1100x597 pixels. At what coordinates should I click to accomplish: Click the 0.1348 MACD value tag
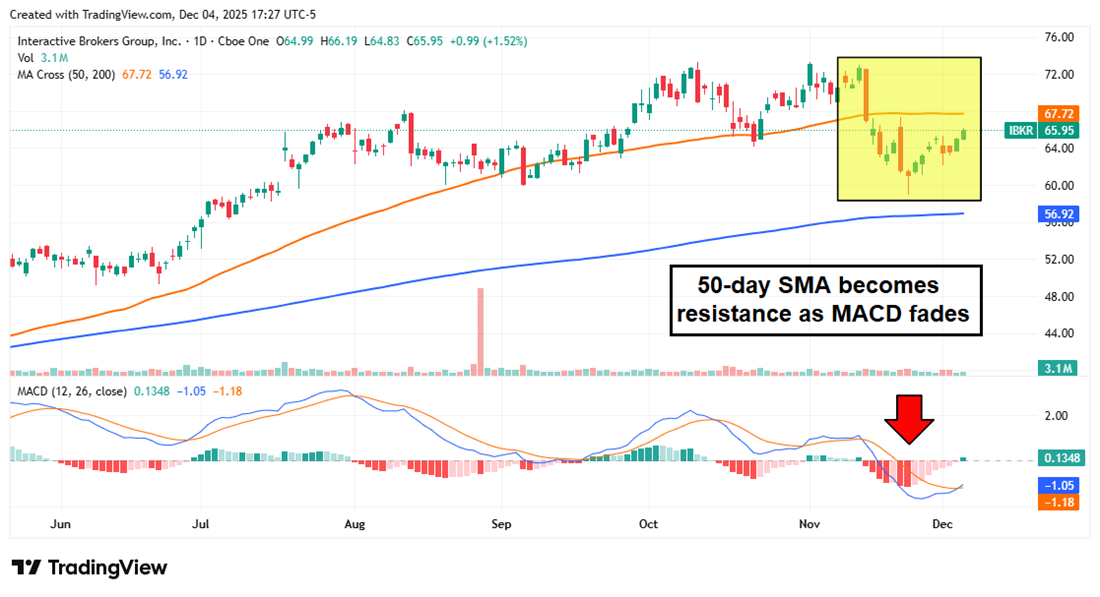[1059, 457]
